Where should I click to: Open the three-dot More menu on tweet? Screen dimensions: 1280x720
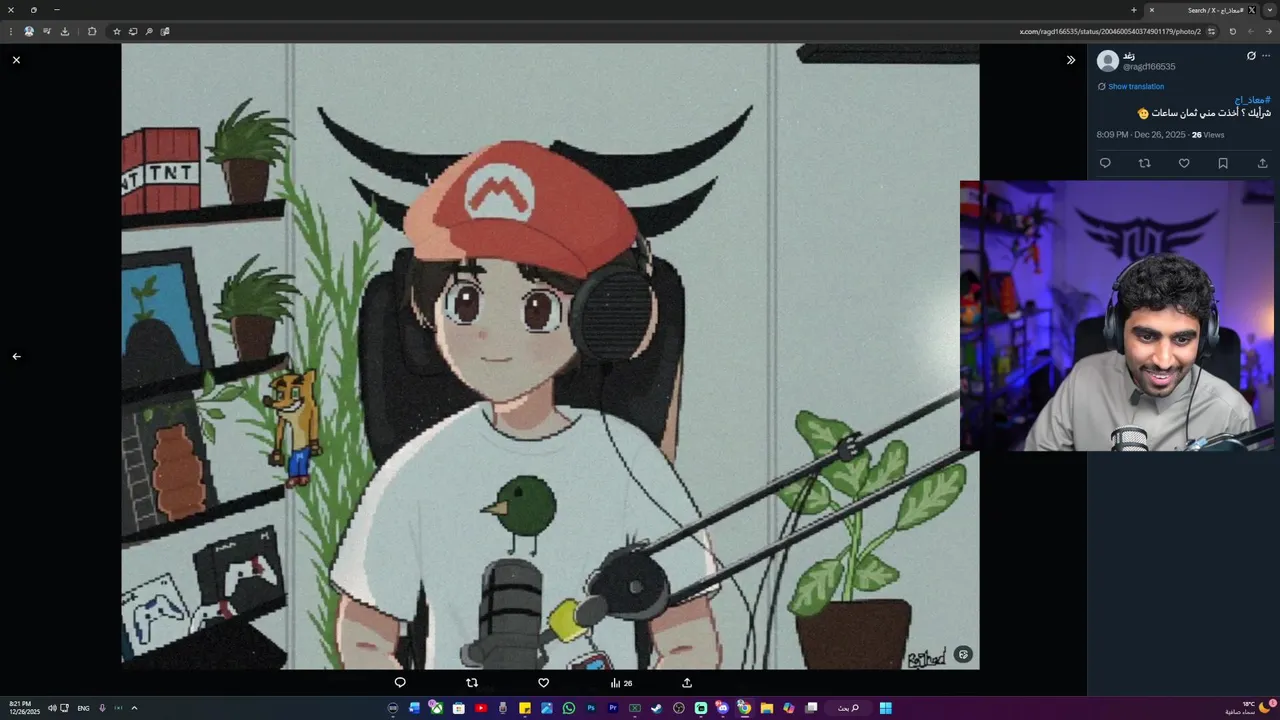[x=1266, y=56]
